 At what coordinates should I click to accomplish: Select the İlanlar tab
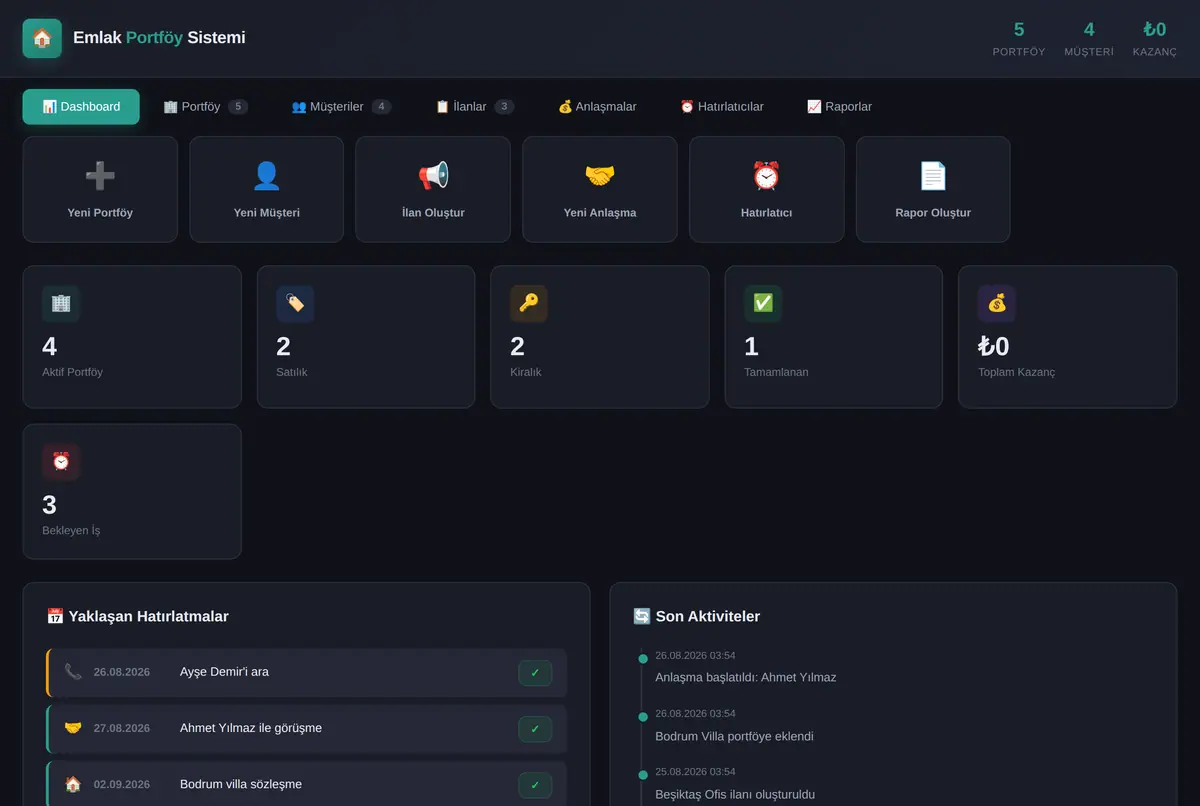[x=475, y=107]
